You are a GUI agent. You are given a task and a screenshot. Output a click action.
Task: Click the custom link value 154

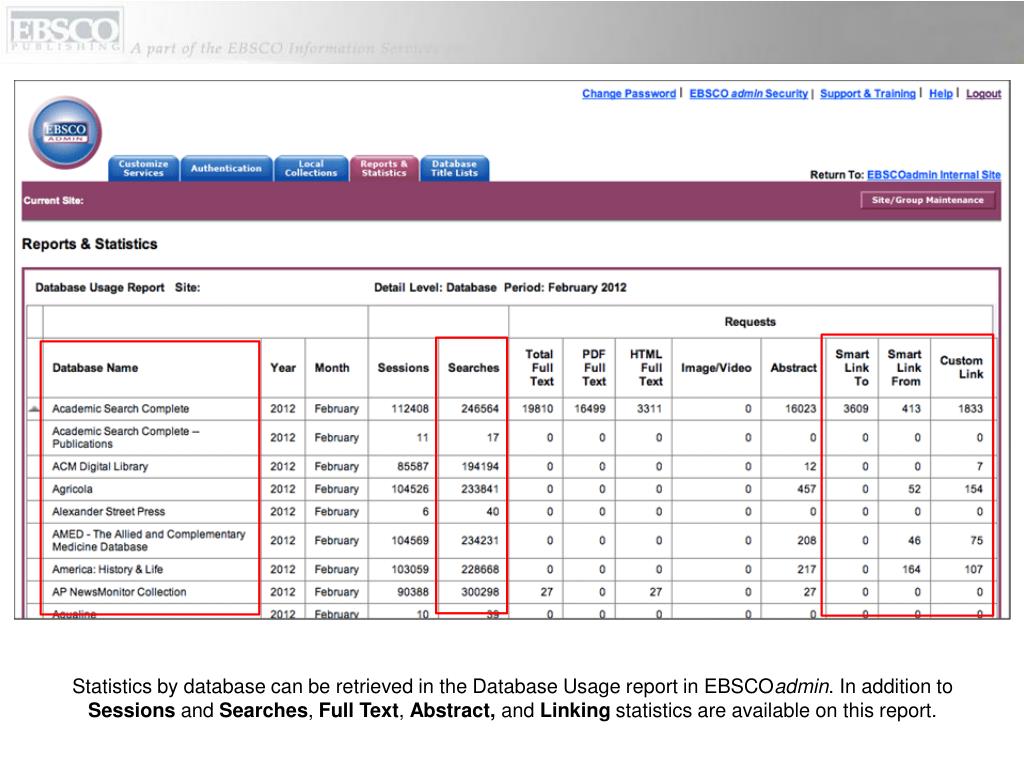tap(974, 489)
